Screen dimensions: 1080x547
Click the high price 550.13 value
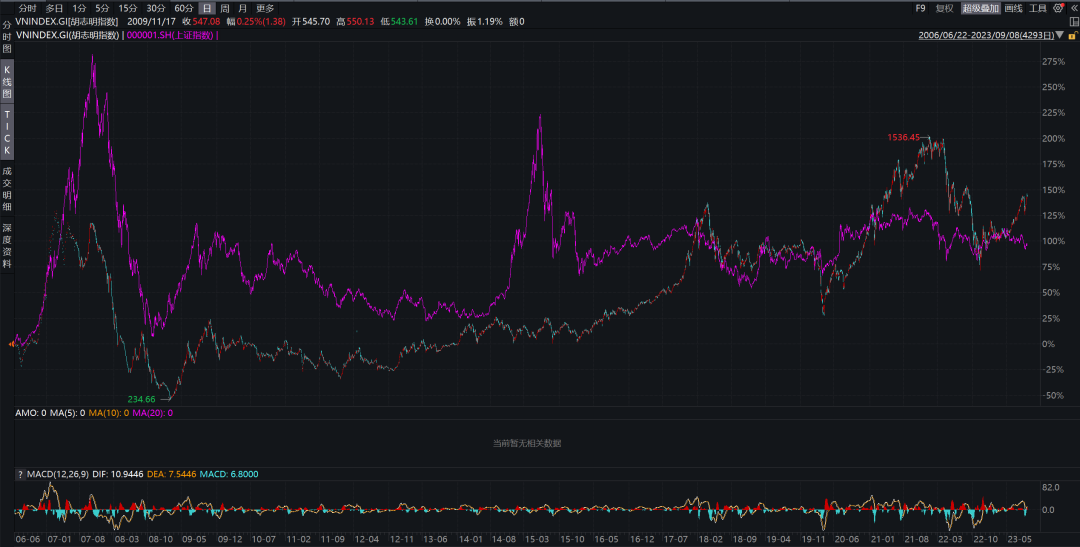click(x=360, y=21)
